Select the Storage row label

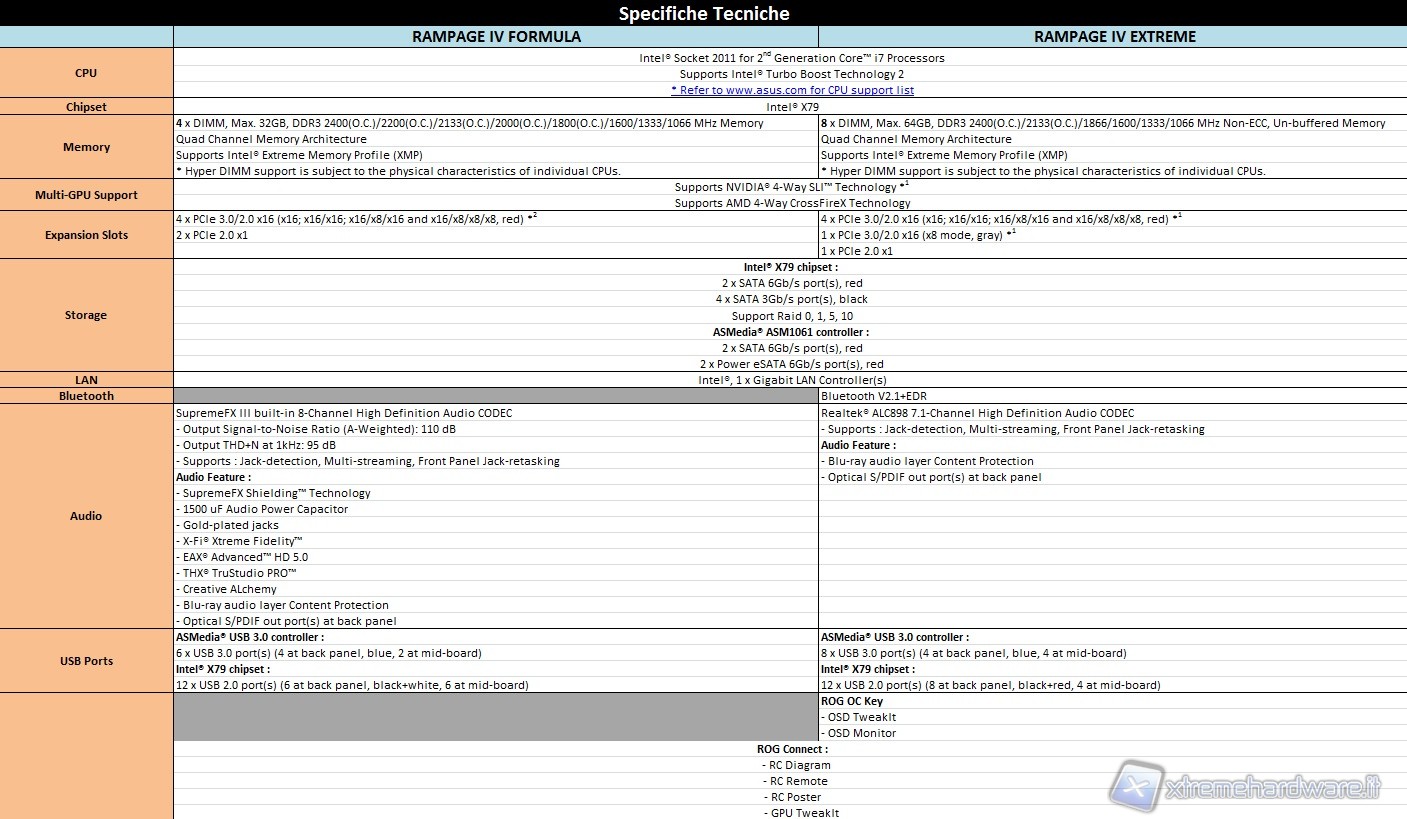pos(86,315)
